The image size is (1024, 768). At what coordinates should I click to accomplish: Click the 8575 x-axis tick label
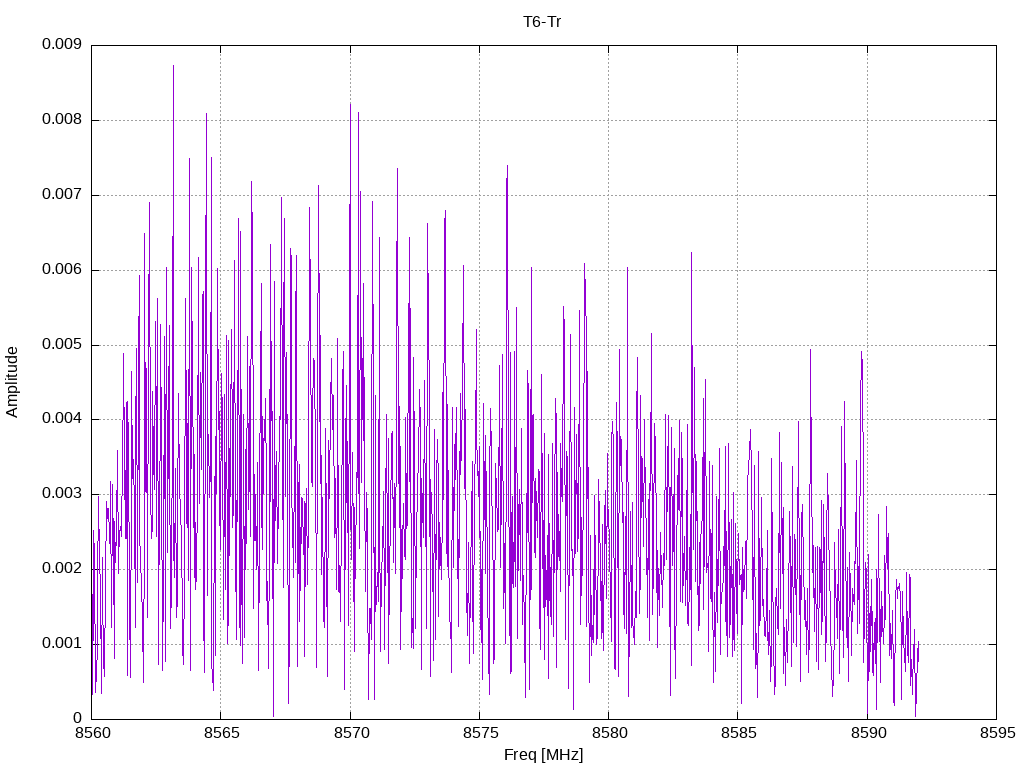click(481, 733)
